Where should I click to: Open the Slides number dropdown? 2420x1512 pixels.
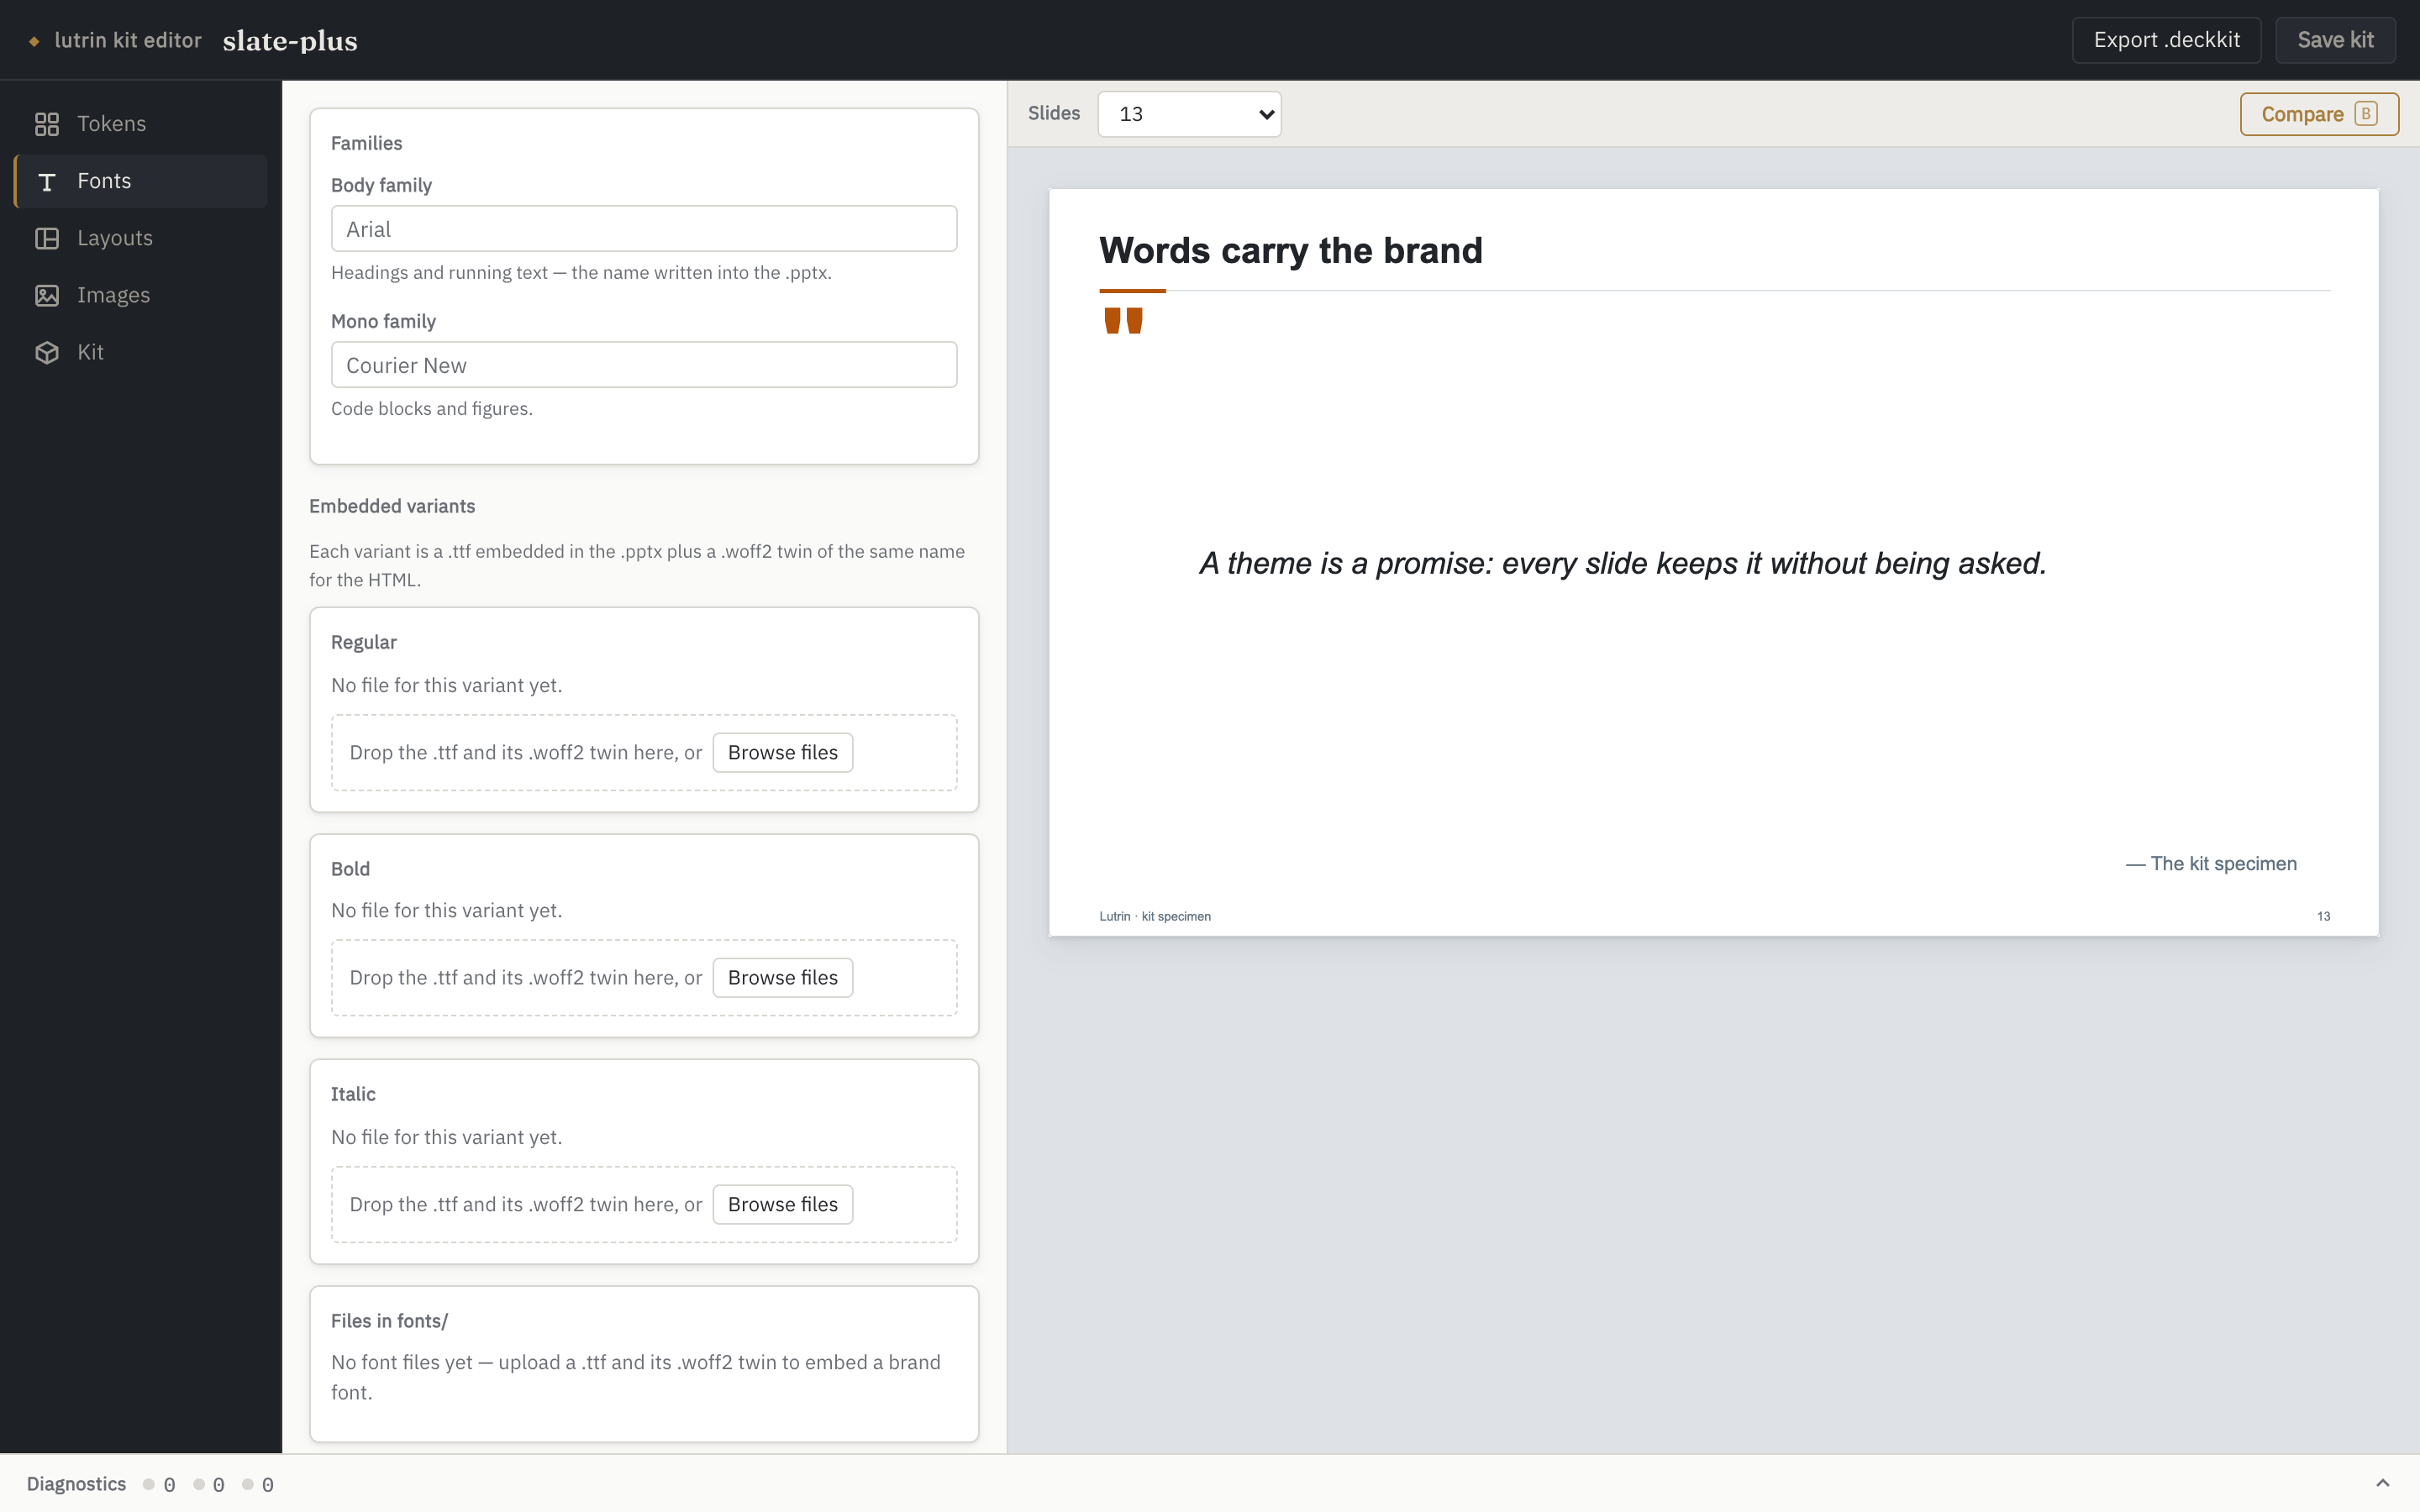[x=1189, y=114]
